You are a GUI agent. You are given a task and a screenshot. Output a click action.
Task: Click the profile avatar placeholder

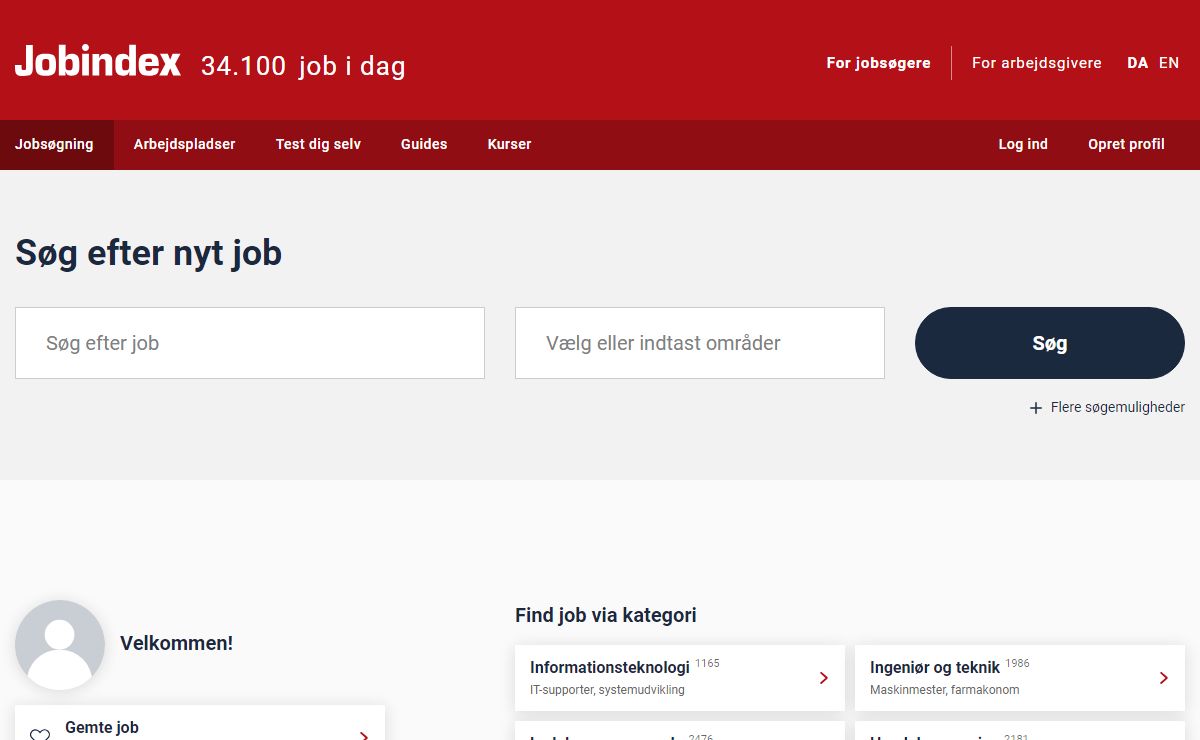[x=60, y=645]
